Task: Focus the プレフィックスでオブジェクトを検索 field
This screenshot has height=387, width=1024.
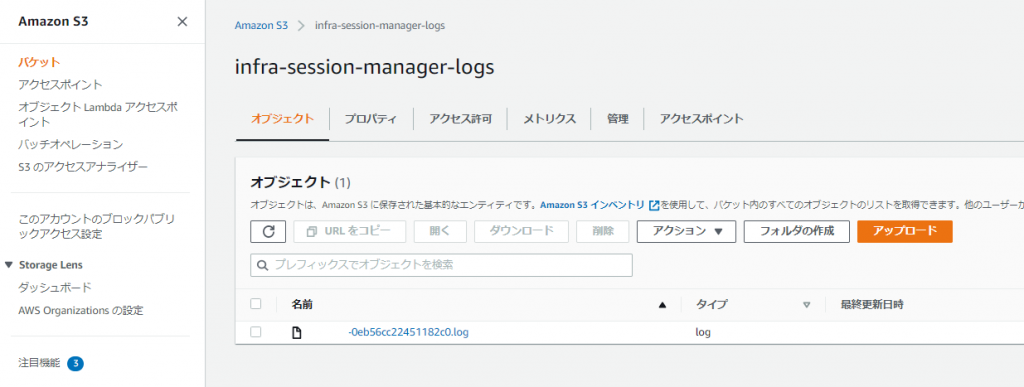Action: 441,266
